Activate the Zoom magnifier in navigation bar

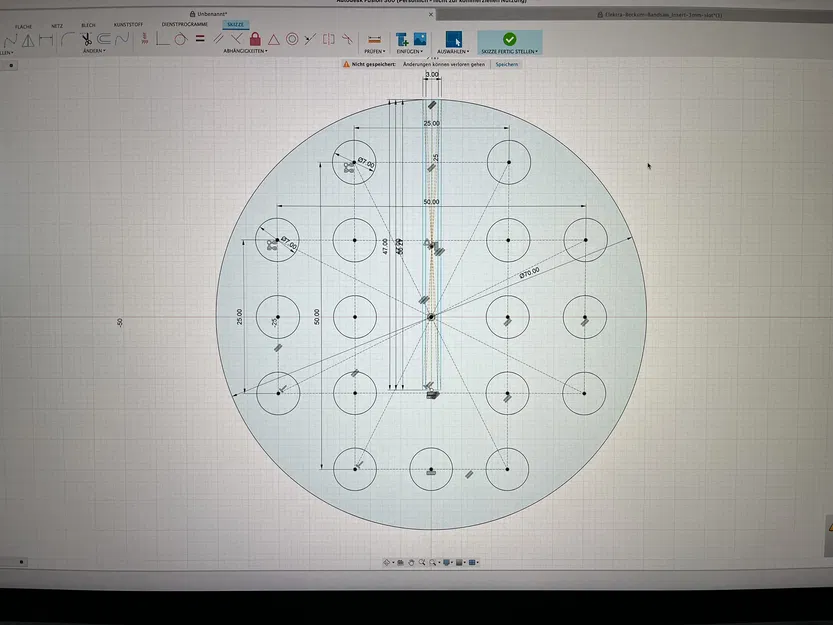pos(422,562)
